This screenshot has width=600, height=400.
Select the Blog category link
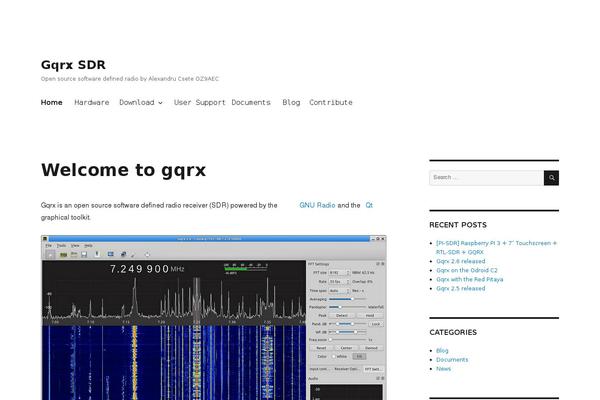pos(442,351)
